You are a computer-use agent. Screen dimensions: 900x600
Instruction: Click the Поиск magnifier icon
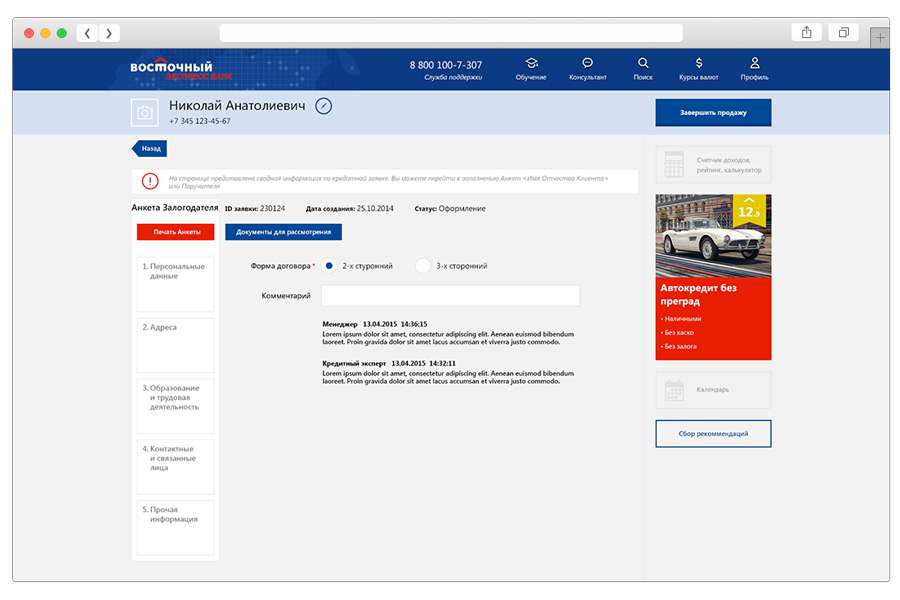(x=643, y=63)
